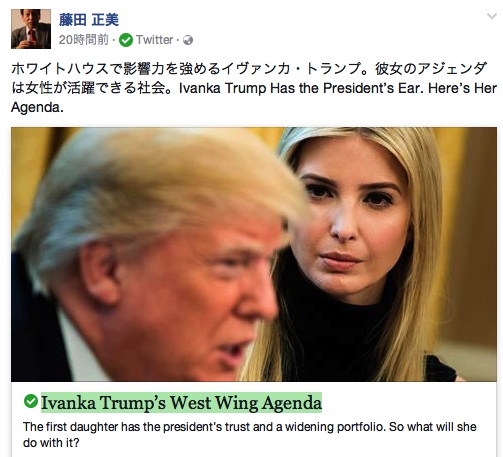Viewport: 503px width, 457px height.
Task: Click the green checkmark beside article title
Action: coord(31,401)
